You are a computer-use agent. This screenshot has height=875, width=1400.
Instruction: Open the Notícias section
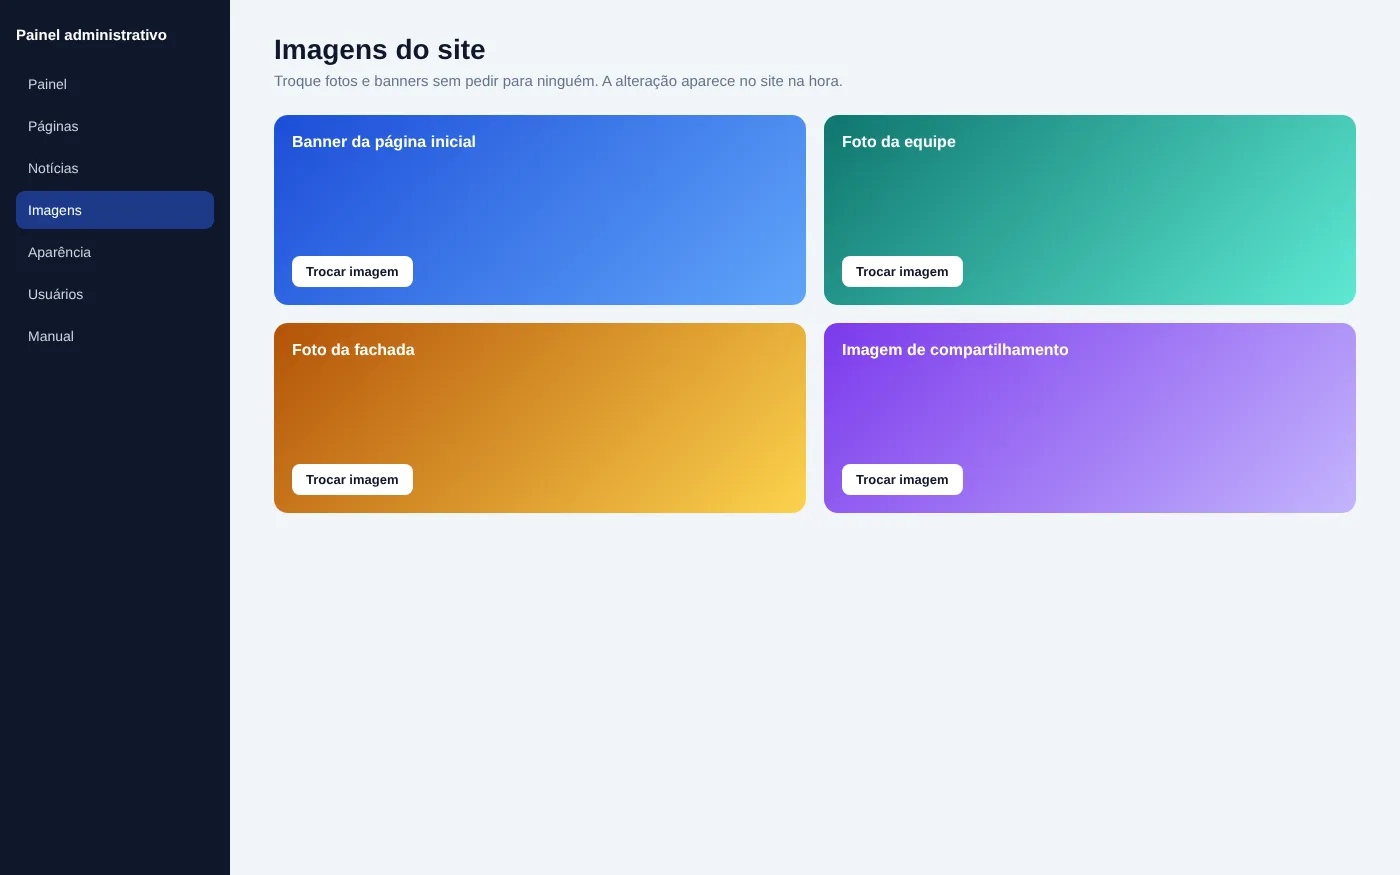[115, 168]
